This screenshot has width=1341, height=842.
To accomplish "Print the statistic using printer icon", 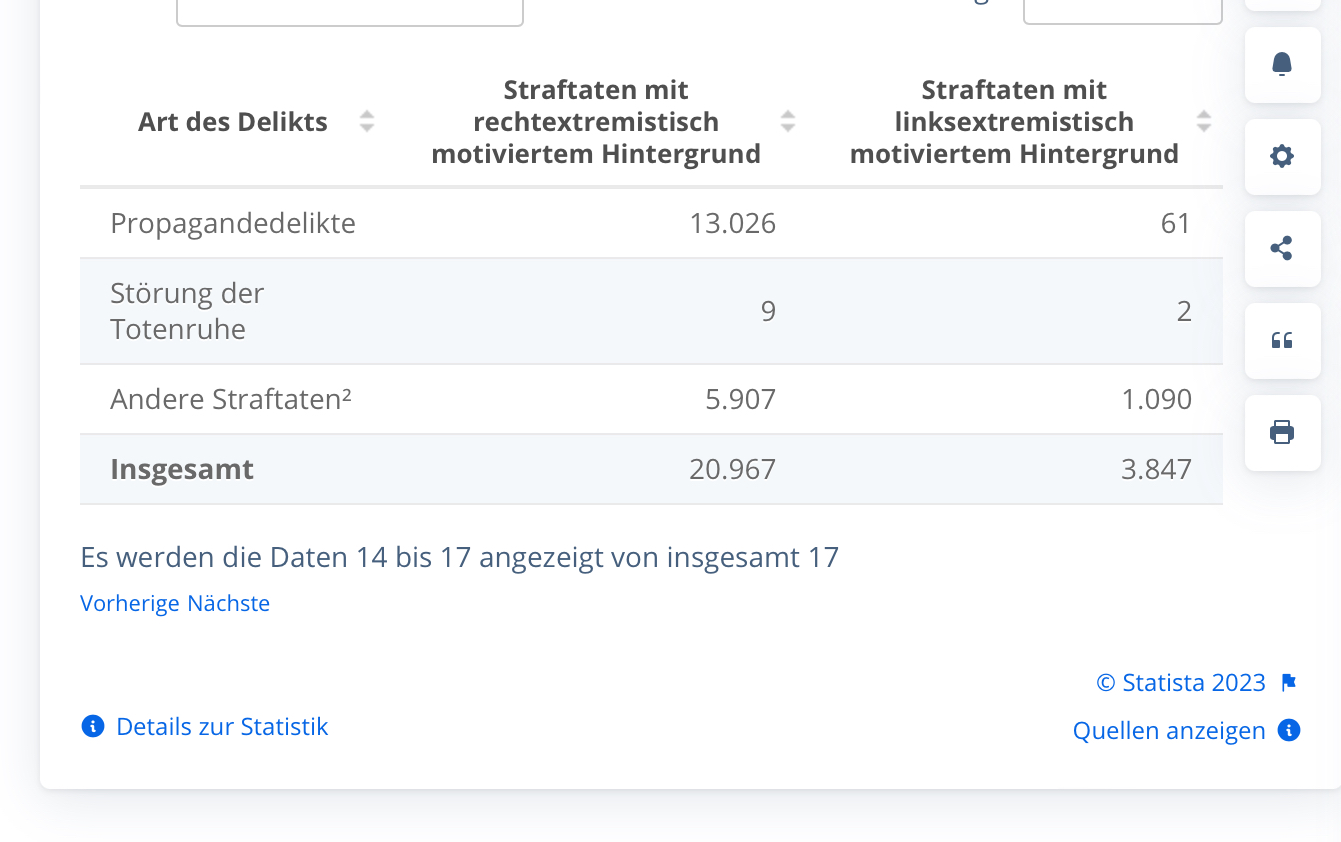I will 1282,432.
